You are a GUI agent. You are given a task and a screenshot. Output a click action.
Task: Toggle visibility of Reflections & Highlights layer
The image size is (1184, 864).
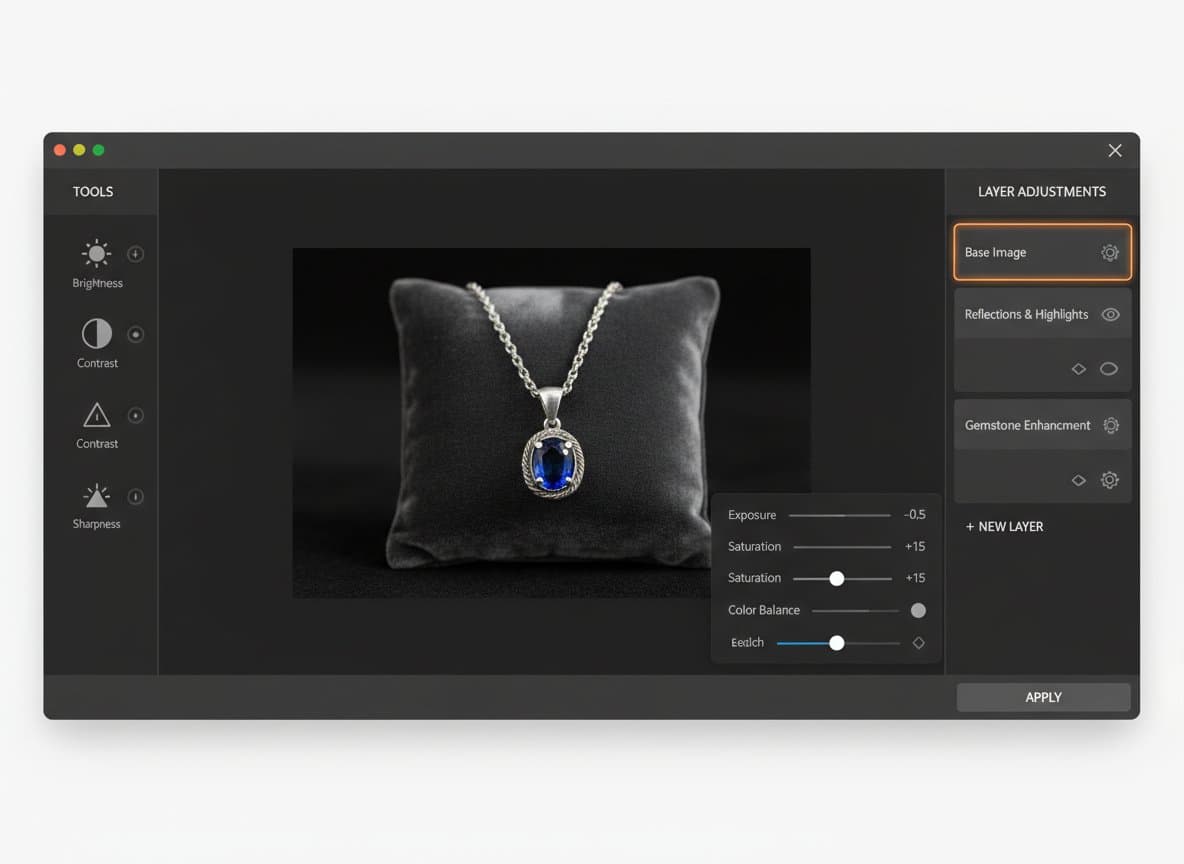coord(1110,314)
